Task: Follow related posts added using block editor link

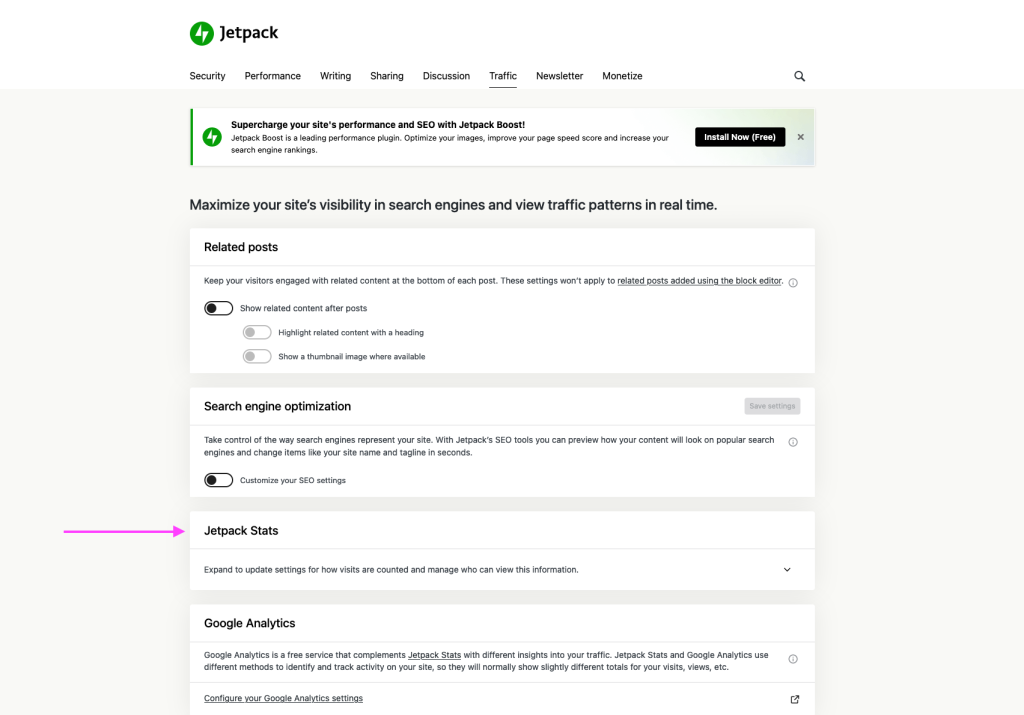Action: tap(699, 281)
